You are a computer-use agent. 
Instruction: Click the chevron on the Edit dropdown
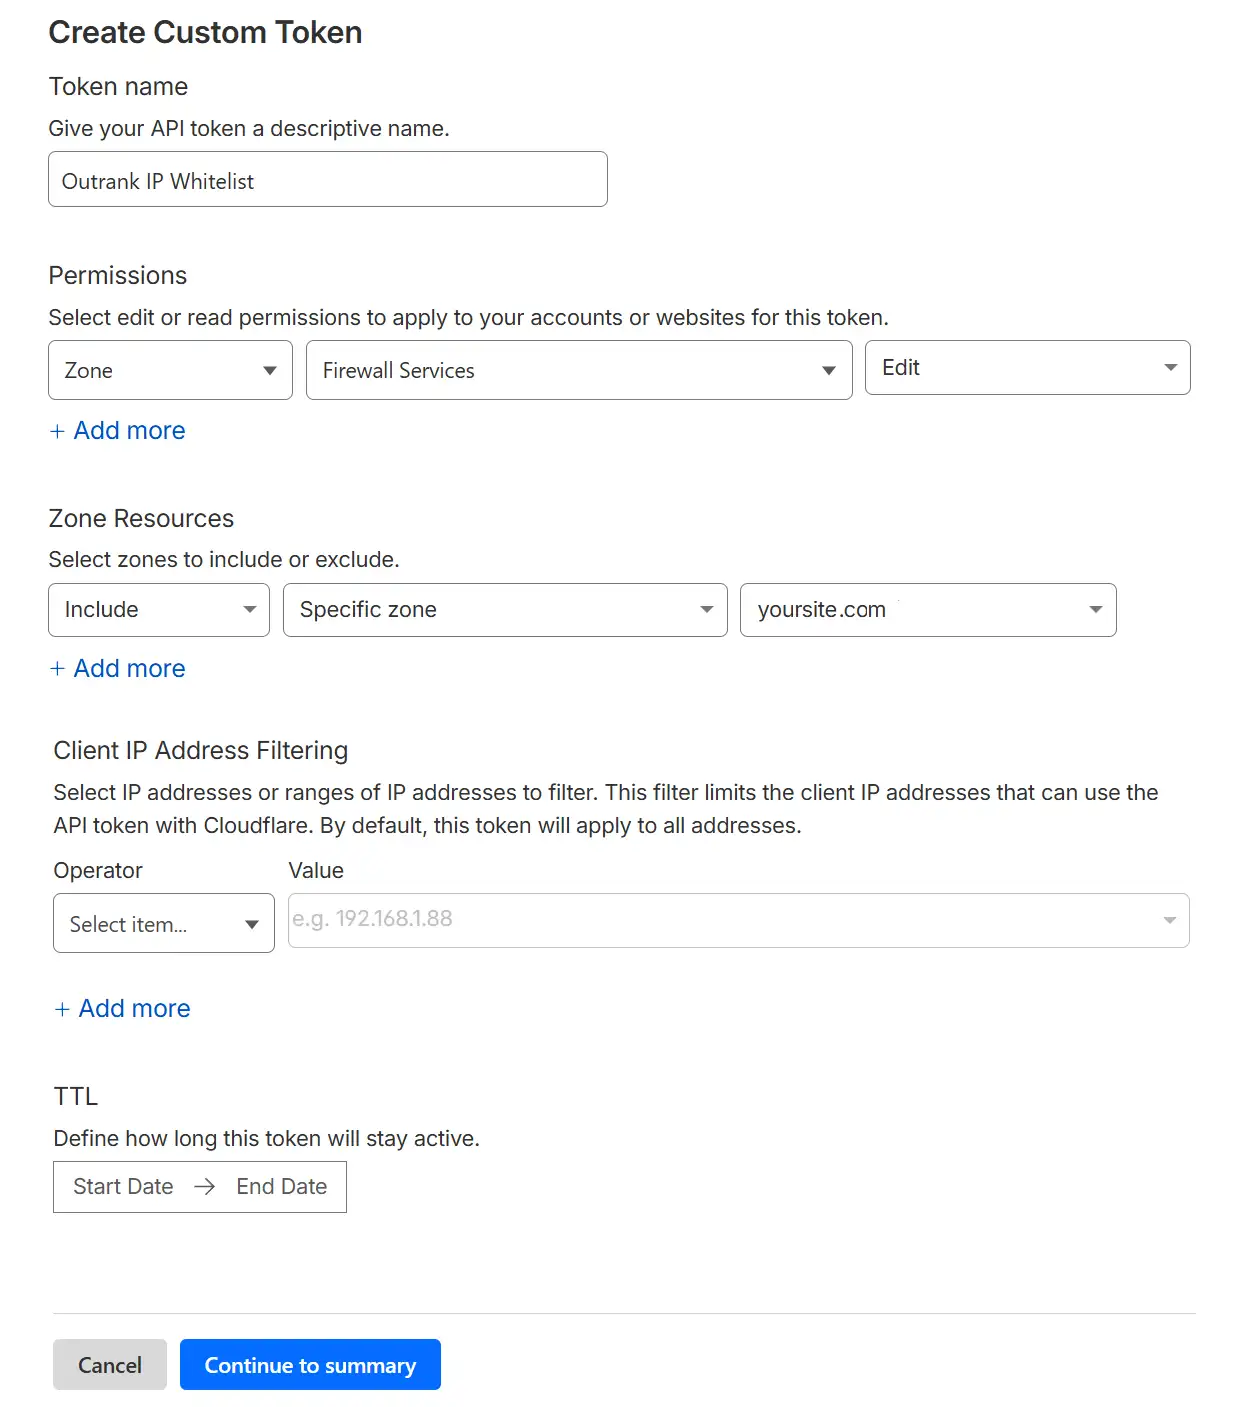tap(1170, 367)
